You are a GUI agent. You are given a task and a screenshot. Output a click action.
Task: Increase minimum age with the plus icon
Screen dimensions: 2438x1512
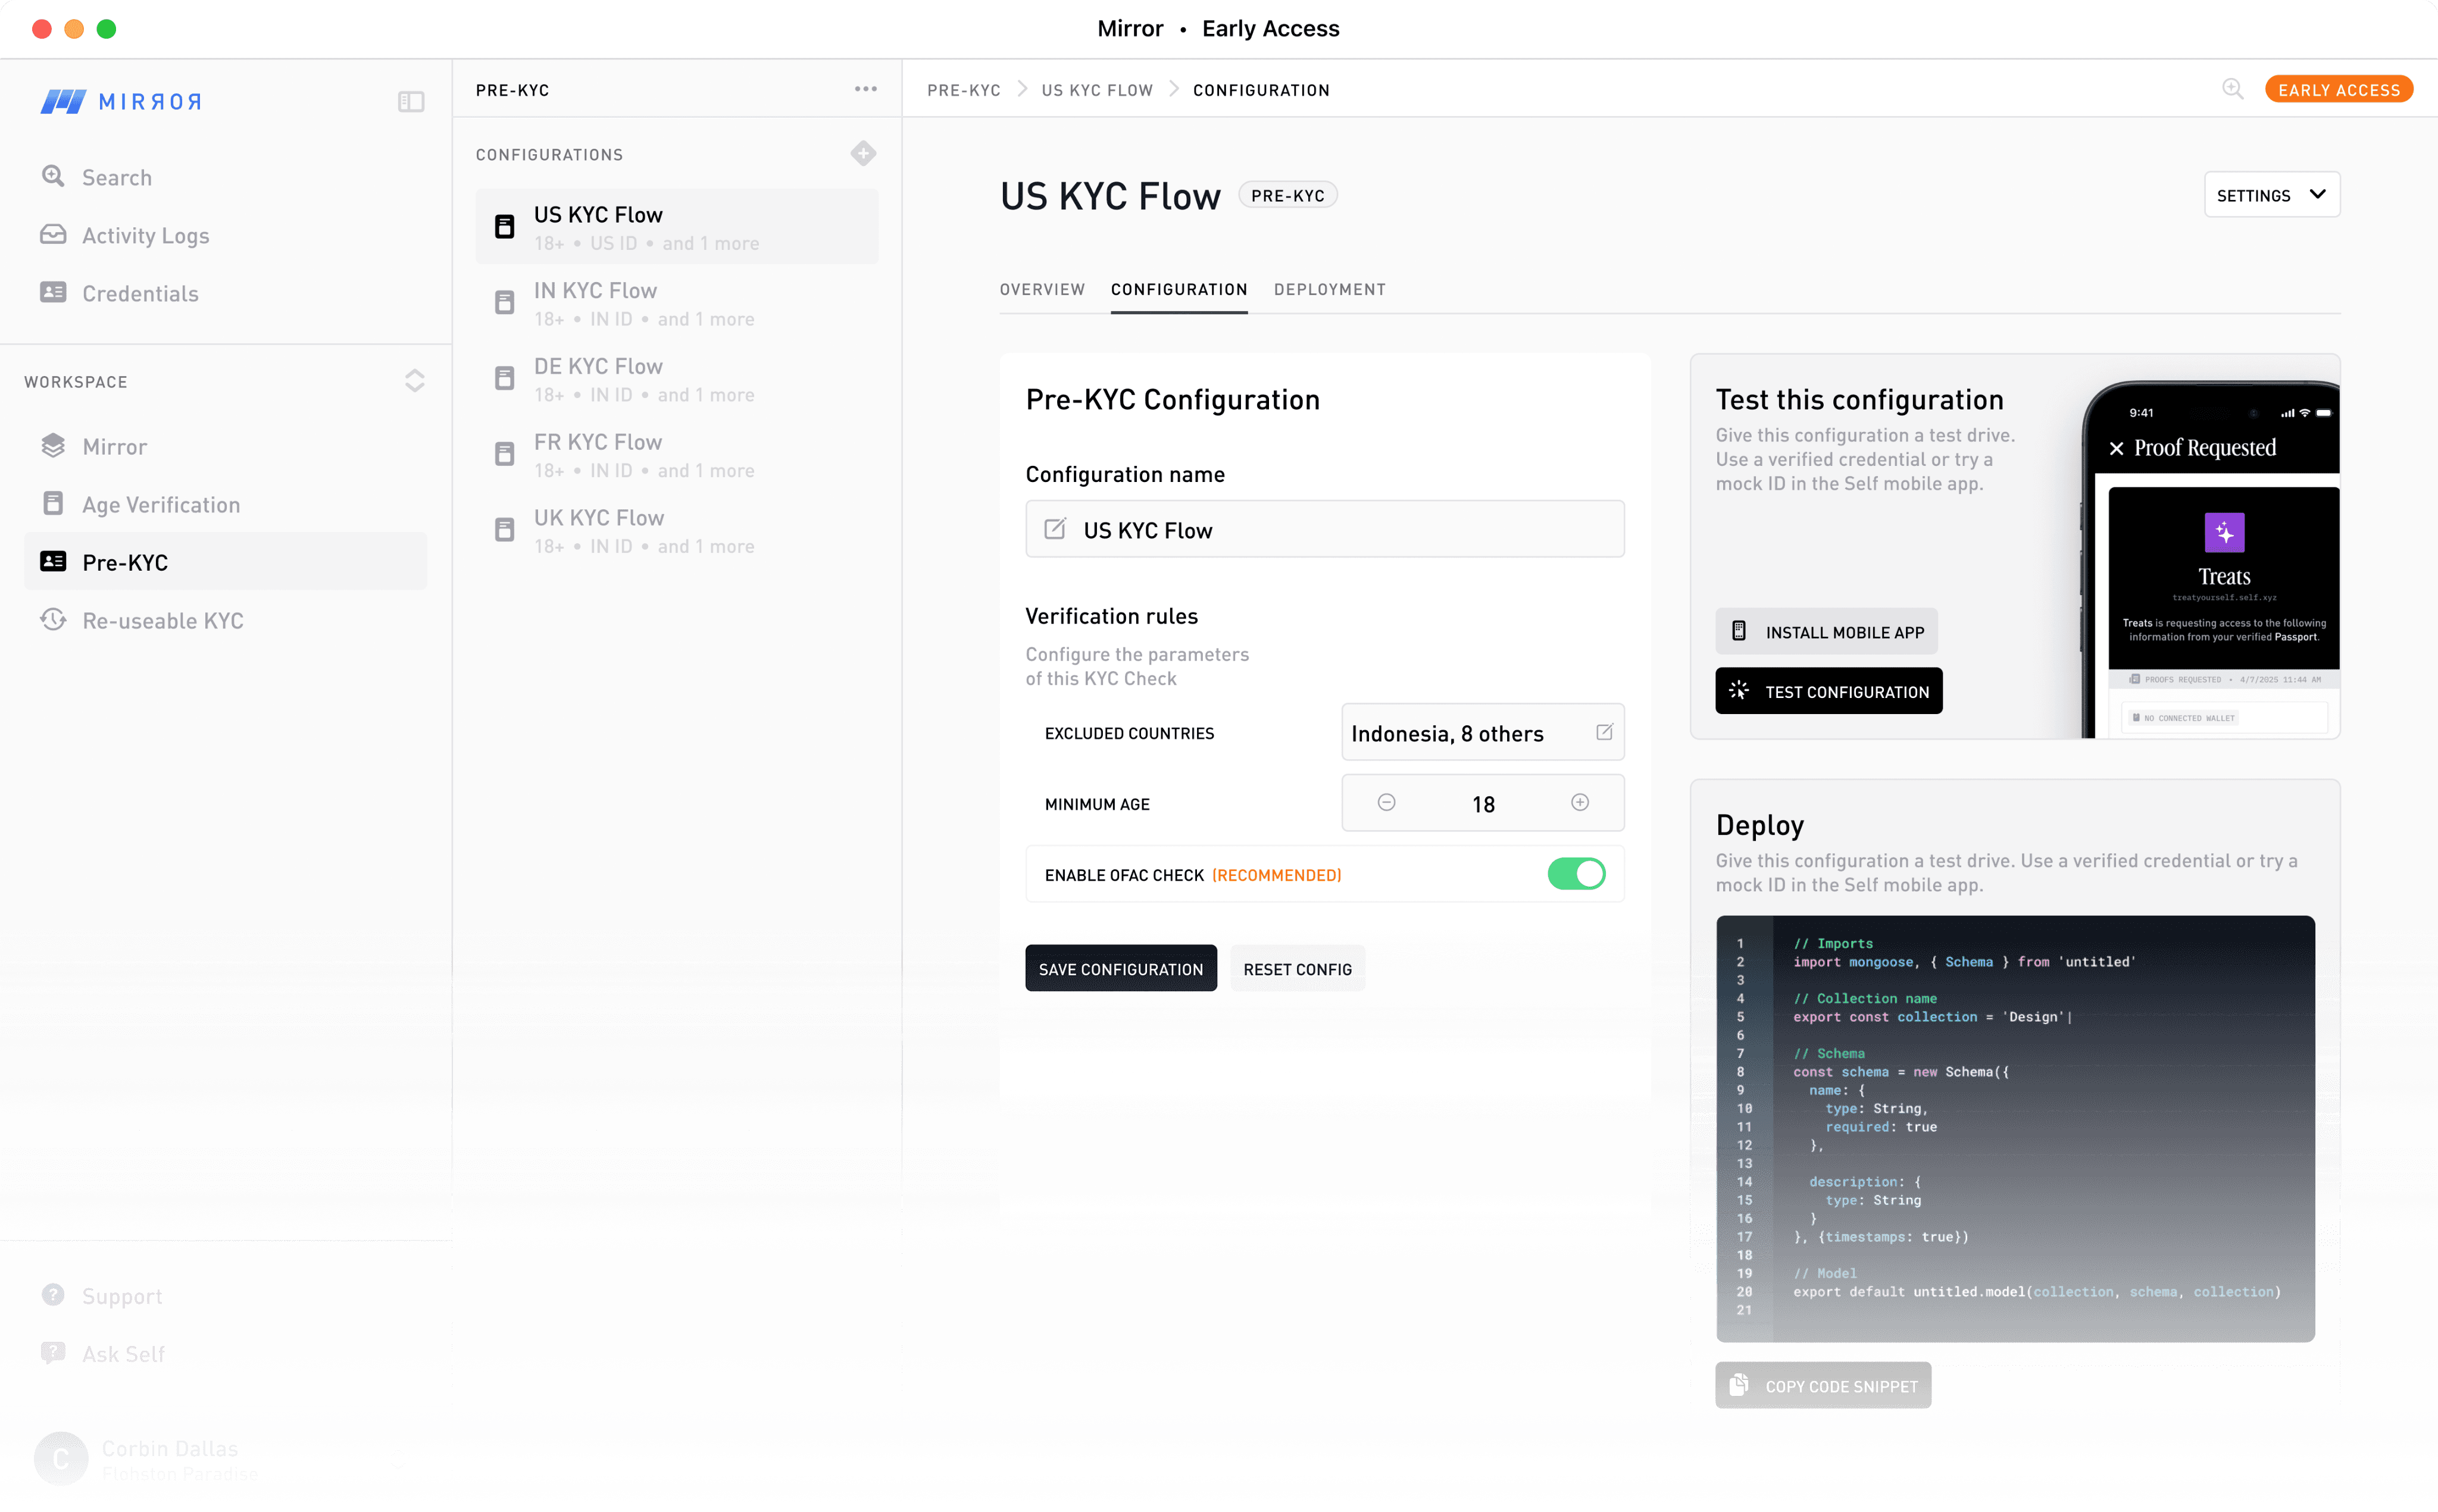click(1580, 802)
